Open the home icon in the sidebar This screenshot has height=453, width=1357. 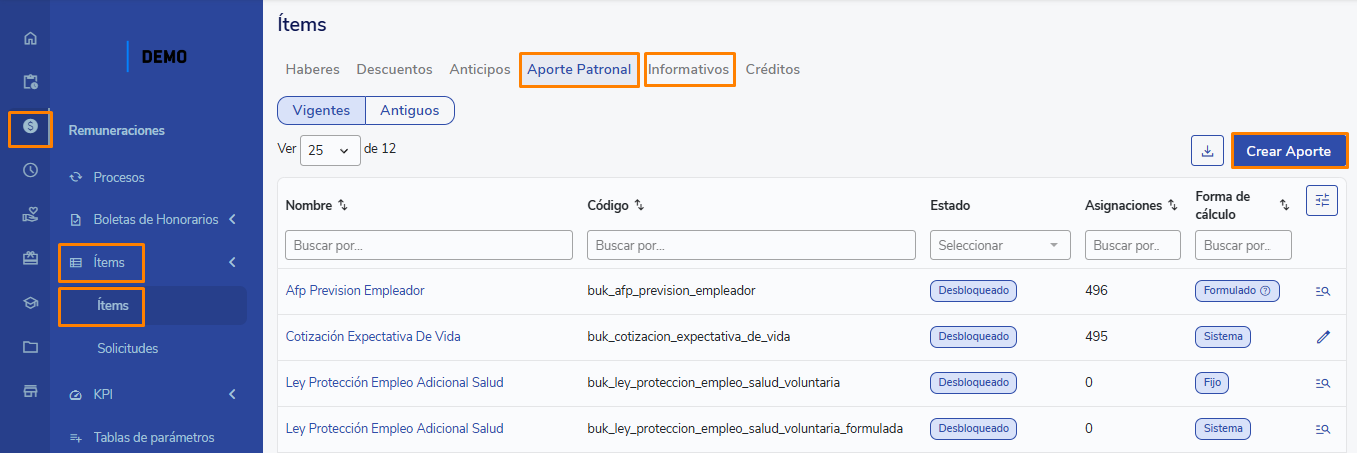30,39
